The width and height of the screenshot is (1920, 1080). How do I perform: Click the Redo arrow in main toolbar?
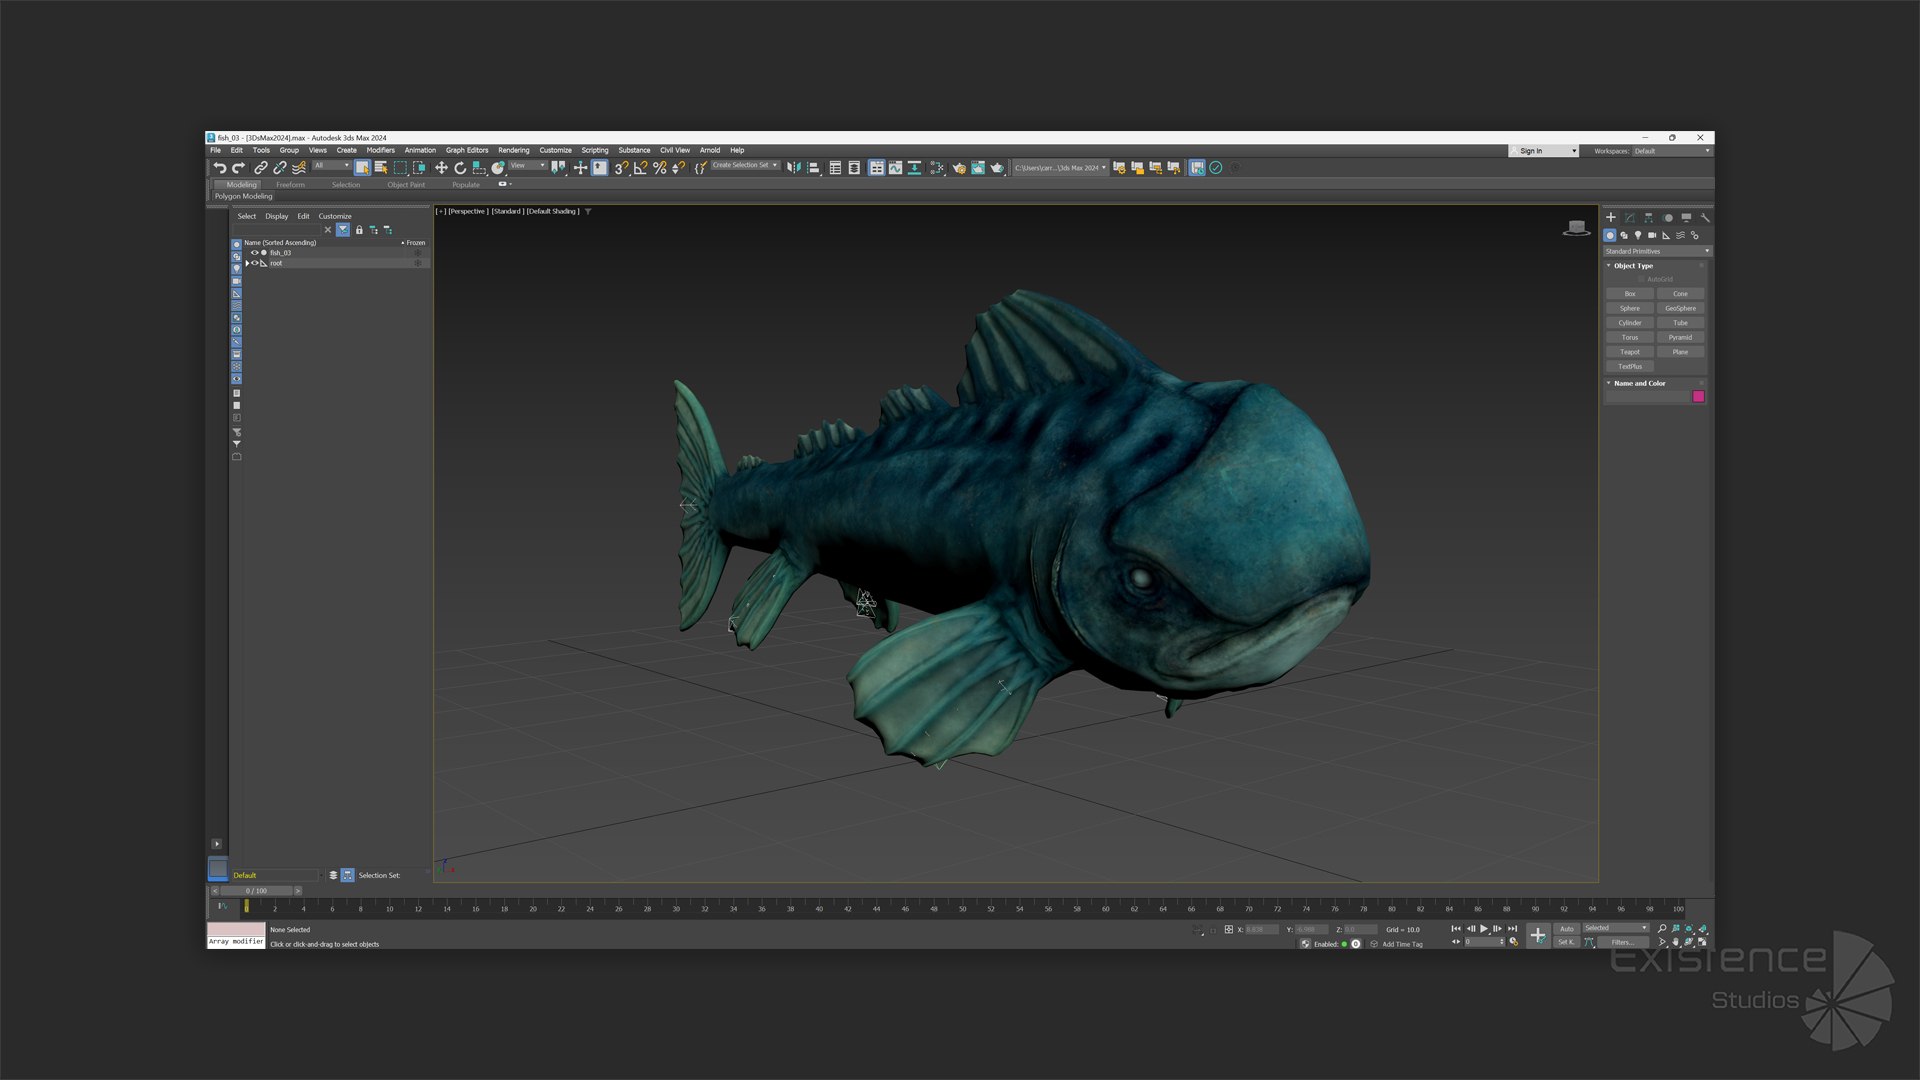click(x=238, y=168)
